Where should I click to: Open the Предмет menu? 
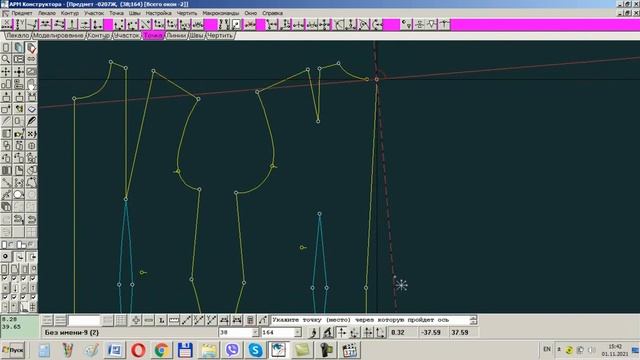point(21,13)
